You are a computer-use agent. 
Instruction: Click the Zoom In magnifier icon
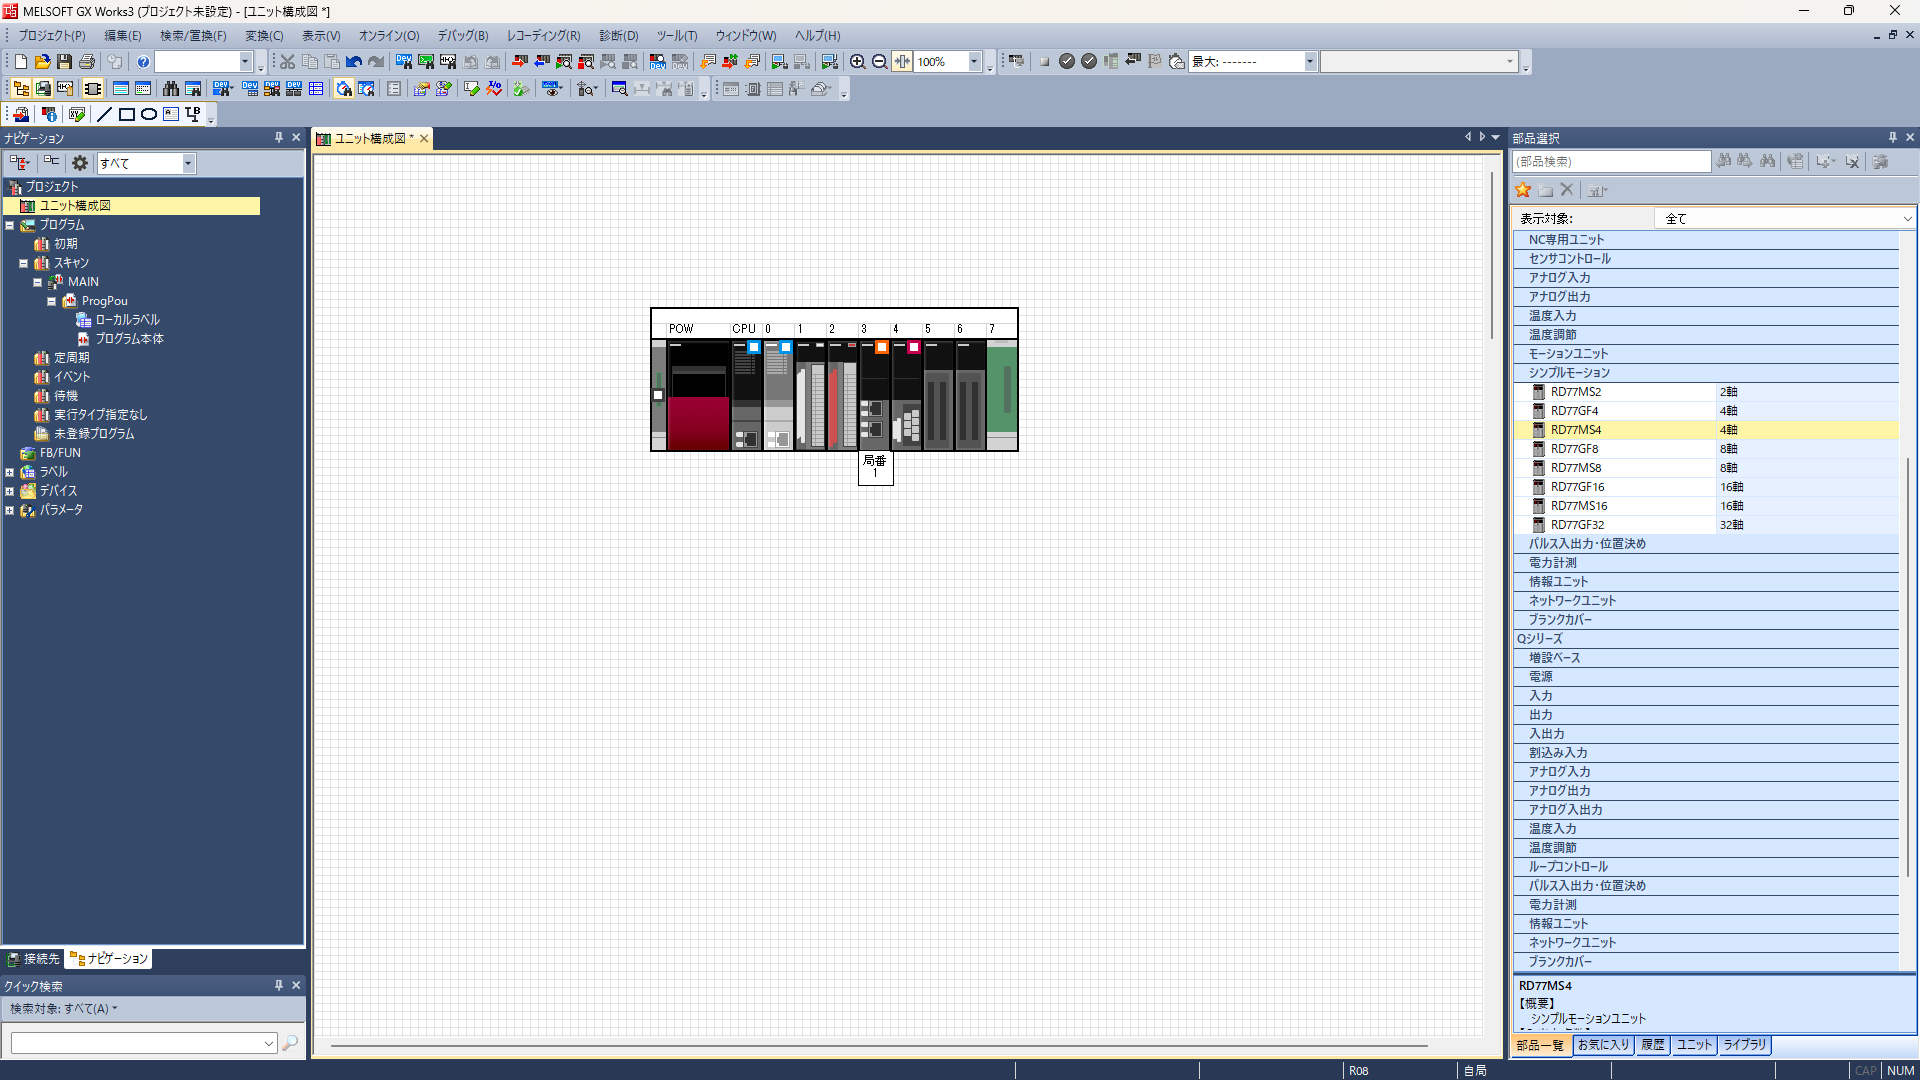point(857,62)
